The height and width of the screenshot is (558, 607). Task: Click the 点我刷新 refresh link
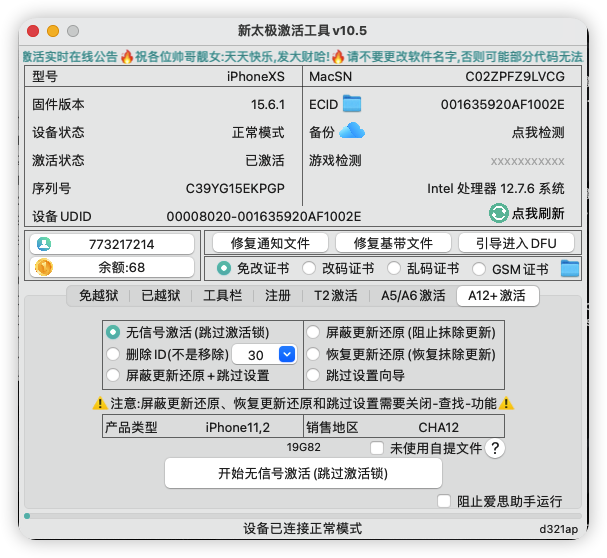tap(538, 213)
